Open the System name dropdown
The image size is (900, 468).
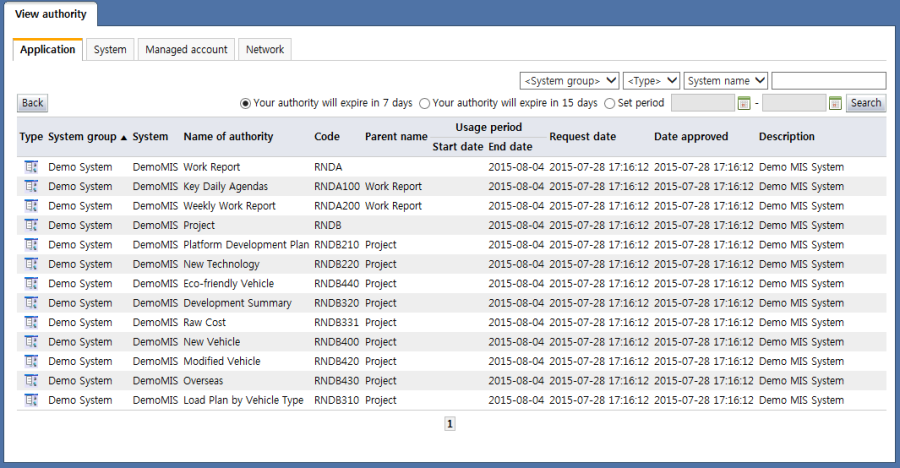[x=726, y=81]
